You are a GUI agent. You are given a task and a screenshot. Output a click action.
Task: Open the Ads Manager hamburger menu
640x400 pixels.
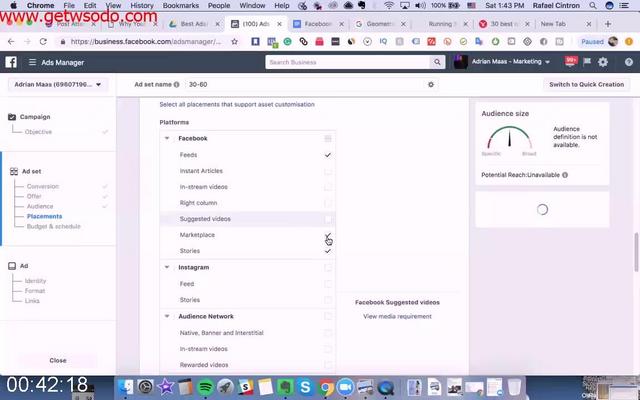pyautogui.click(x=32, y=62)
